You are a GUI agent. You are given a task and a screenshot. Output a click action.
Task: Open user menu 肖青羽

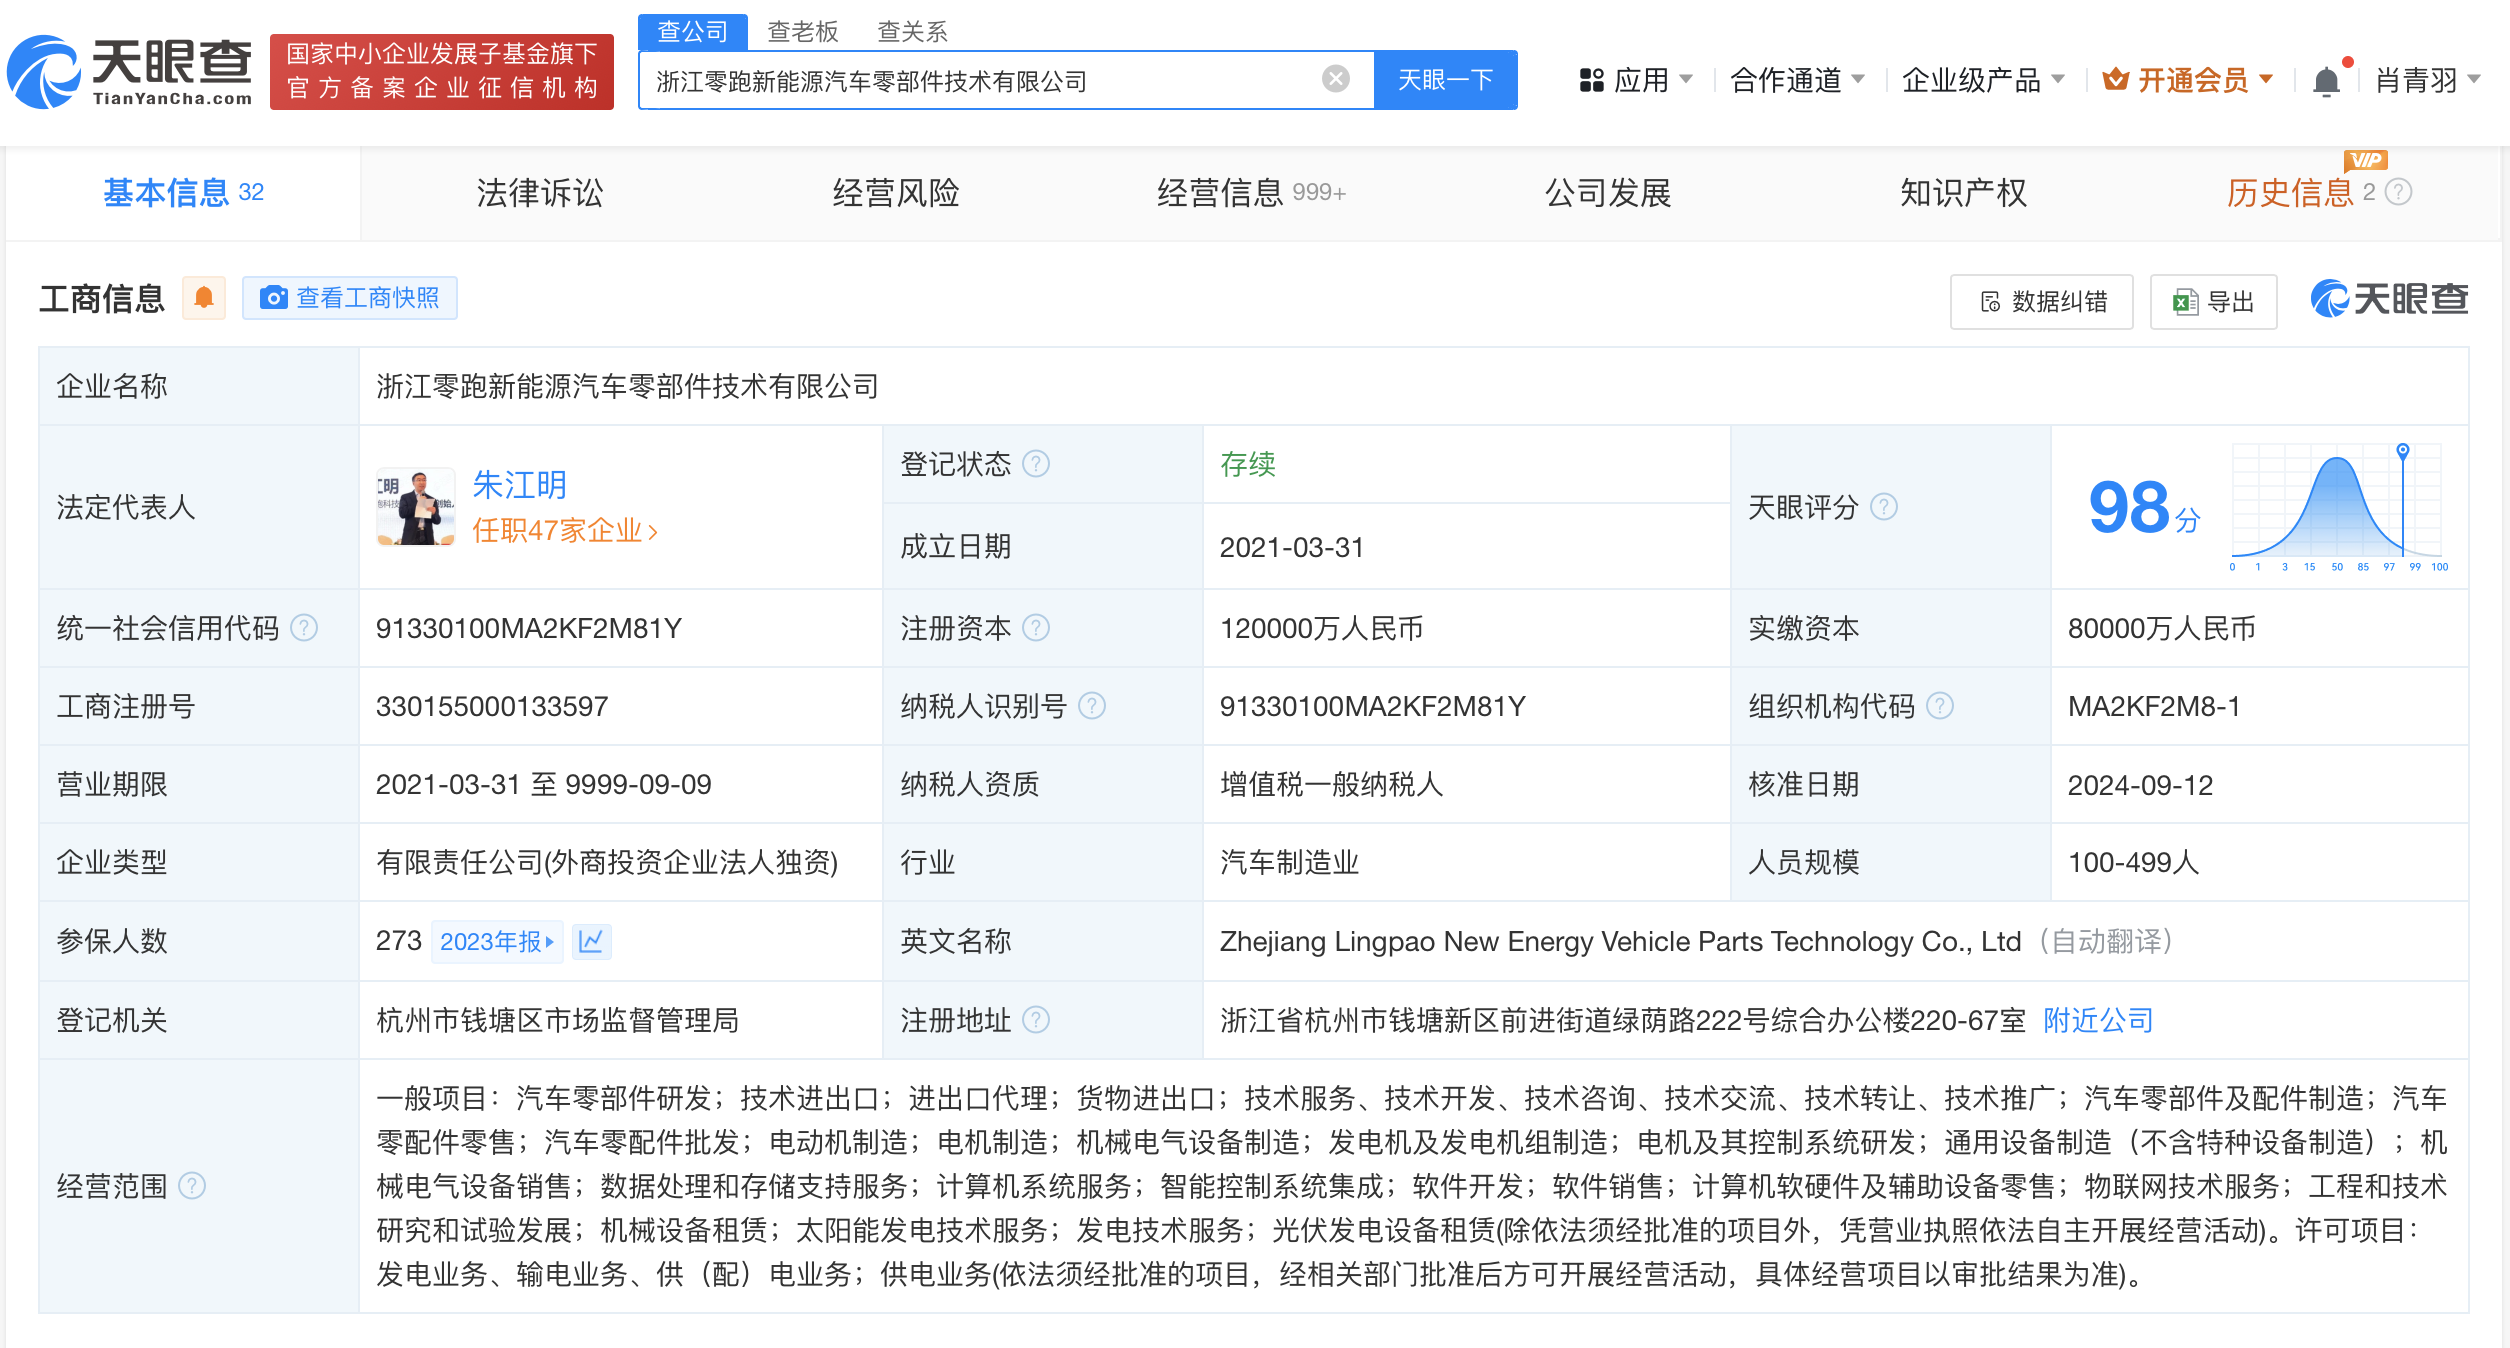tap(2427, 80)
